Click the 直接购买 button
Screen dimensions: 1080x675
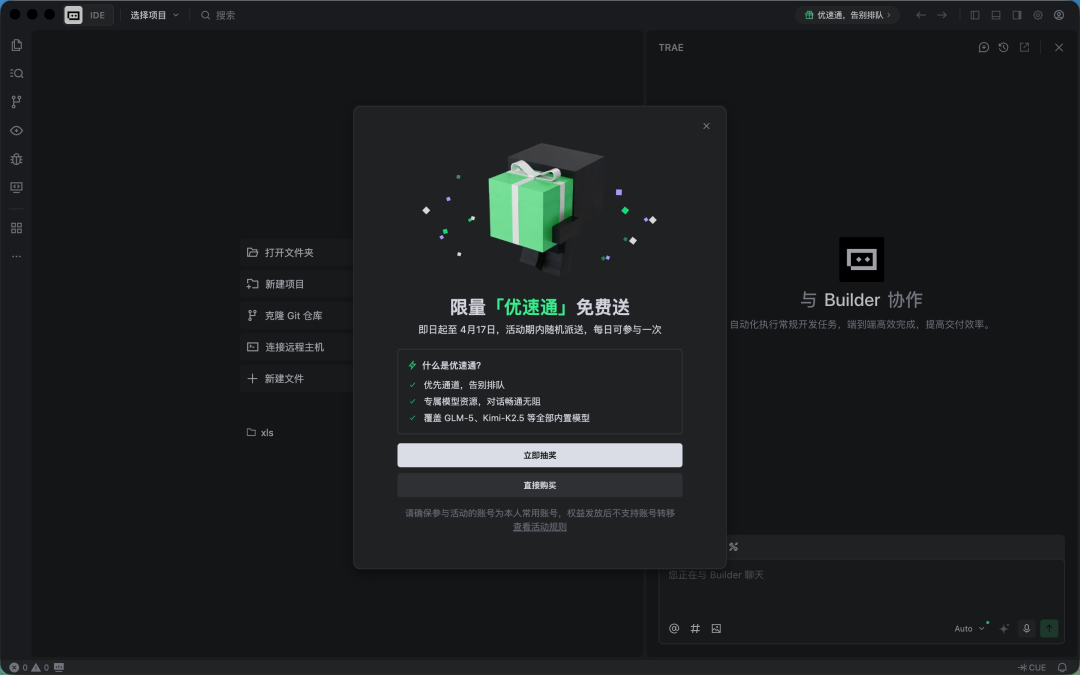tap(540, 486)
